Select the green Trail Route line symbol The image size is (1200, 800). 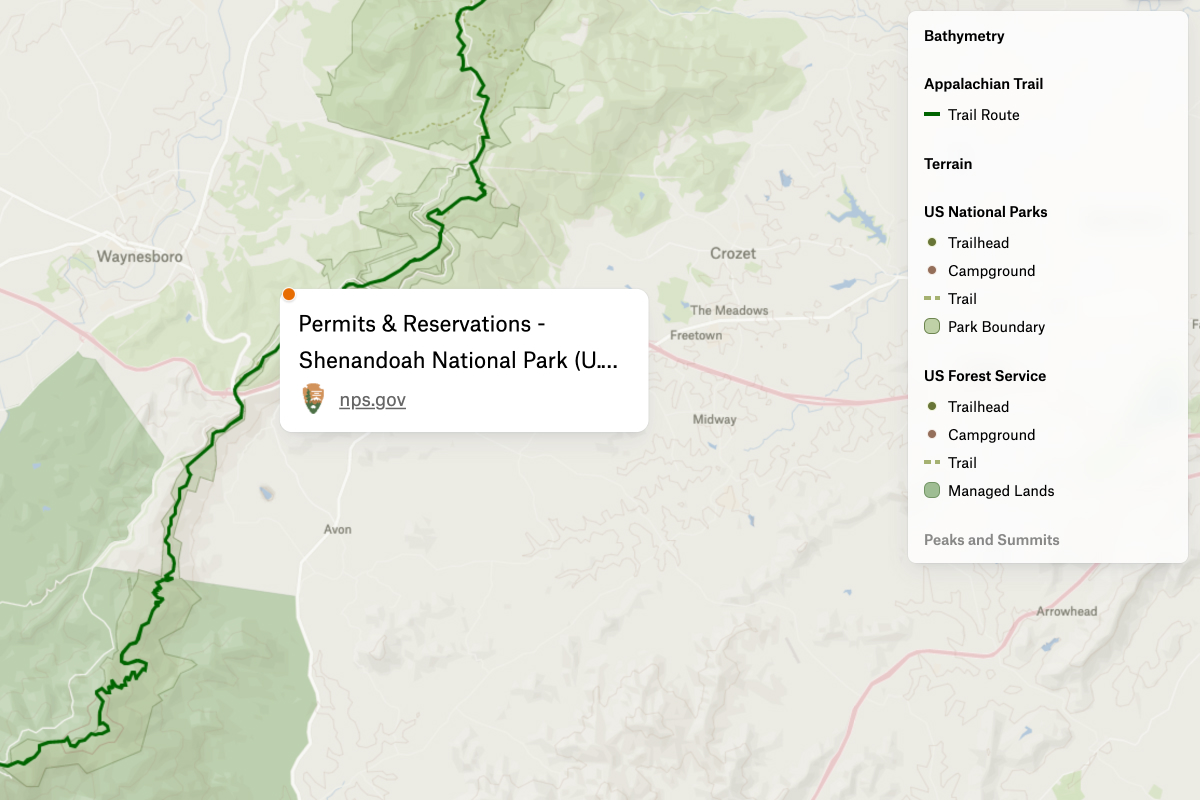[x=932, y=114]
